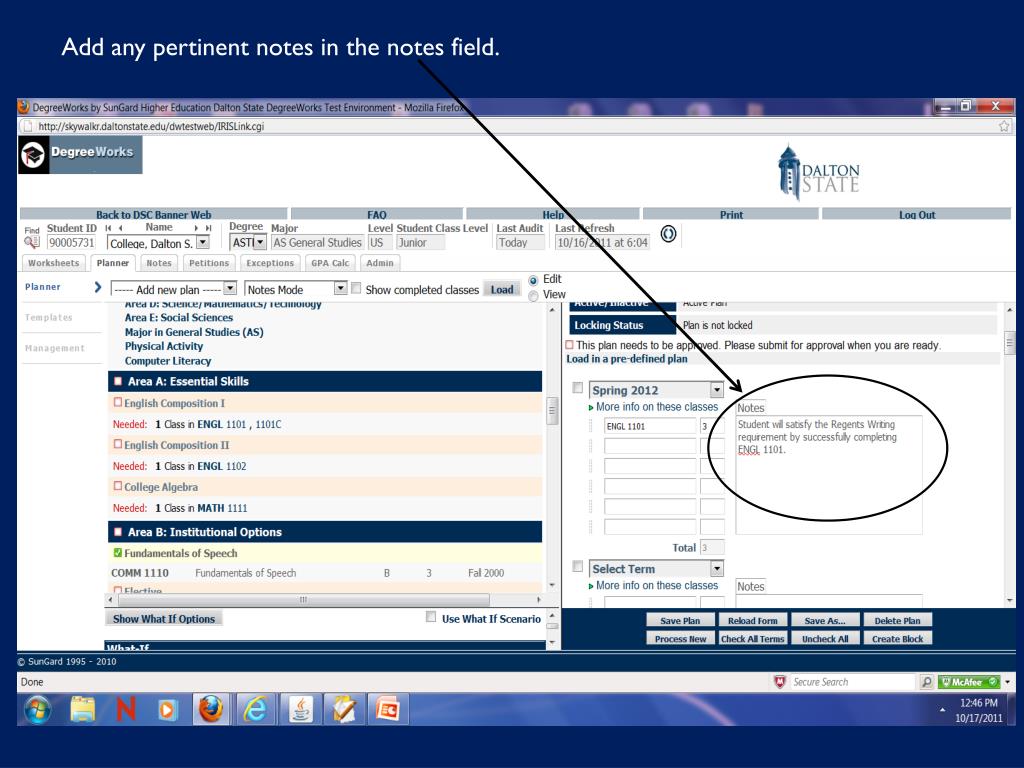Open the Windows Start menu

click(x=38, y=710)
